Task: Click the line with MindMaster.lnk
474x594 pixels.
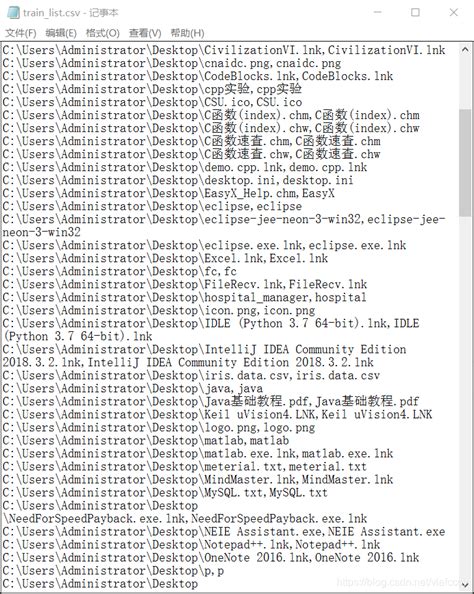Action: (x=198, y=480)
